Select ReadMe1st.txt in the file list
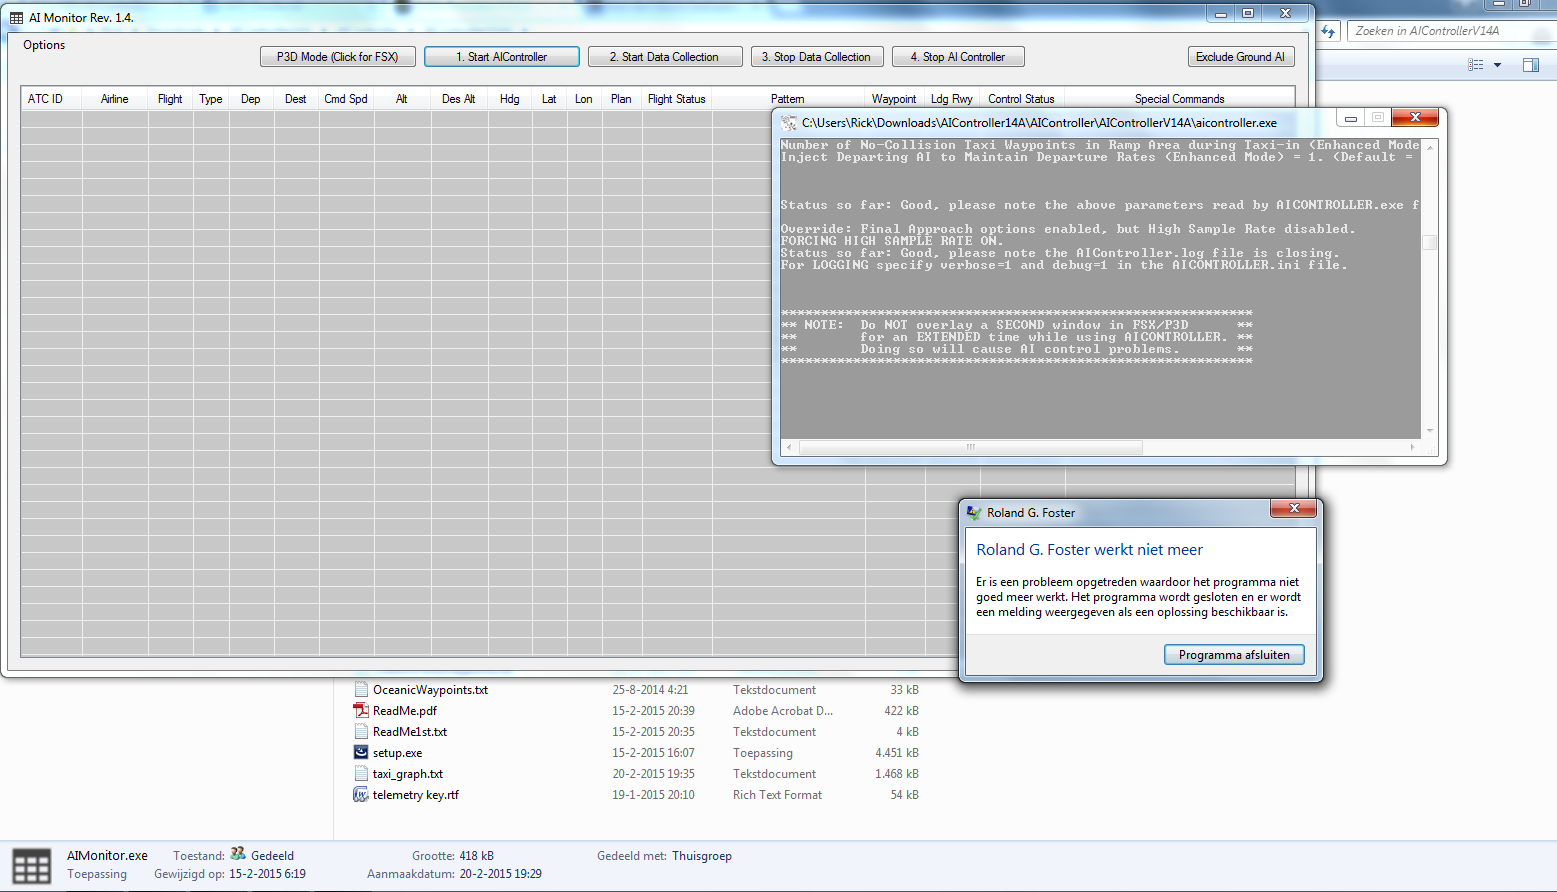The height and width of the screenshot is (892, 1557). tap(409, 732)
